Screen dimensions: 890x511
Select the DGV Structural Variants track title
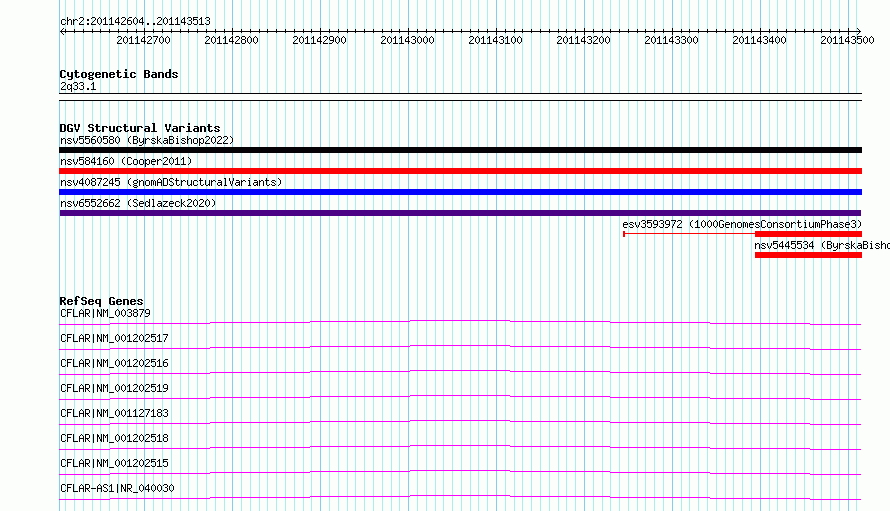[x=140, y=128]
